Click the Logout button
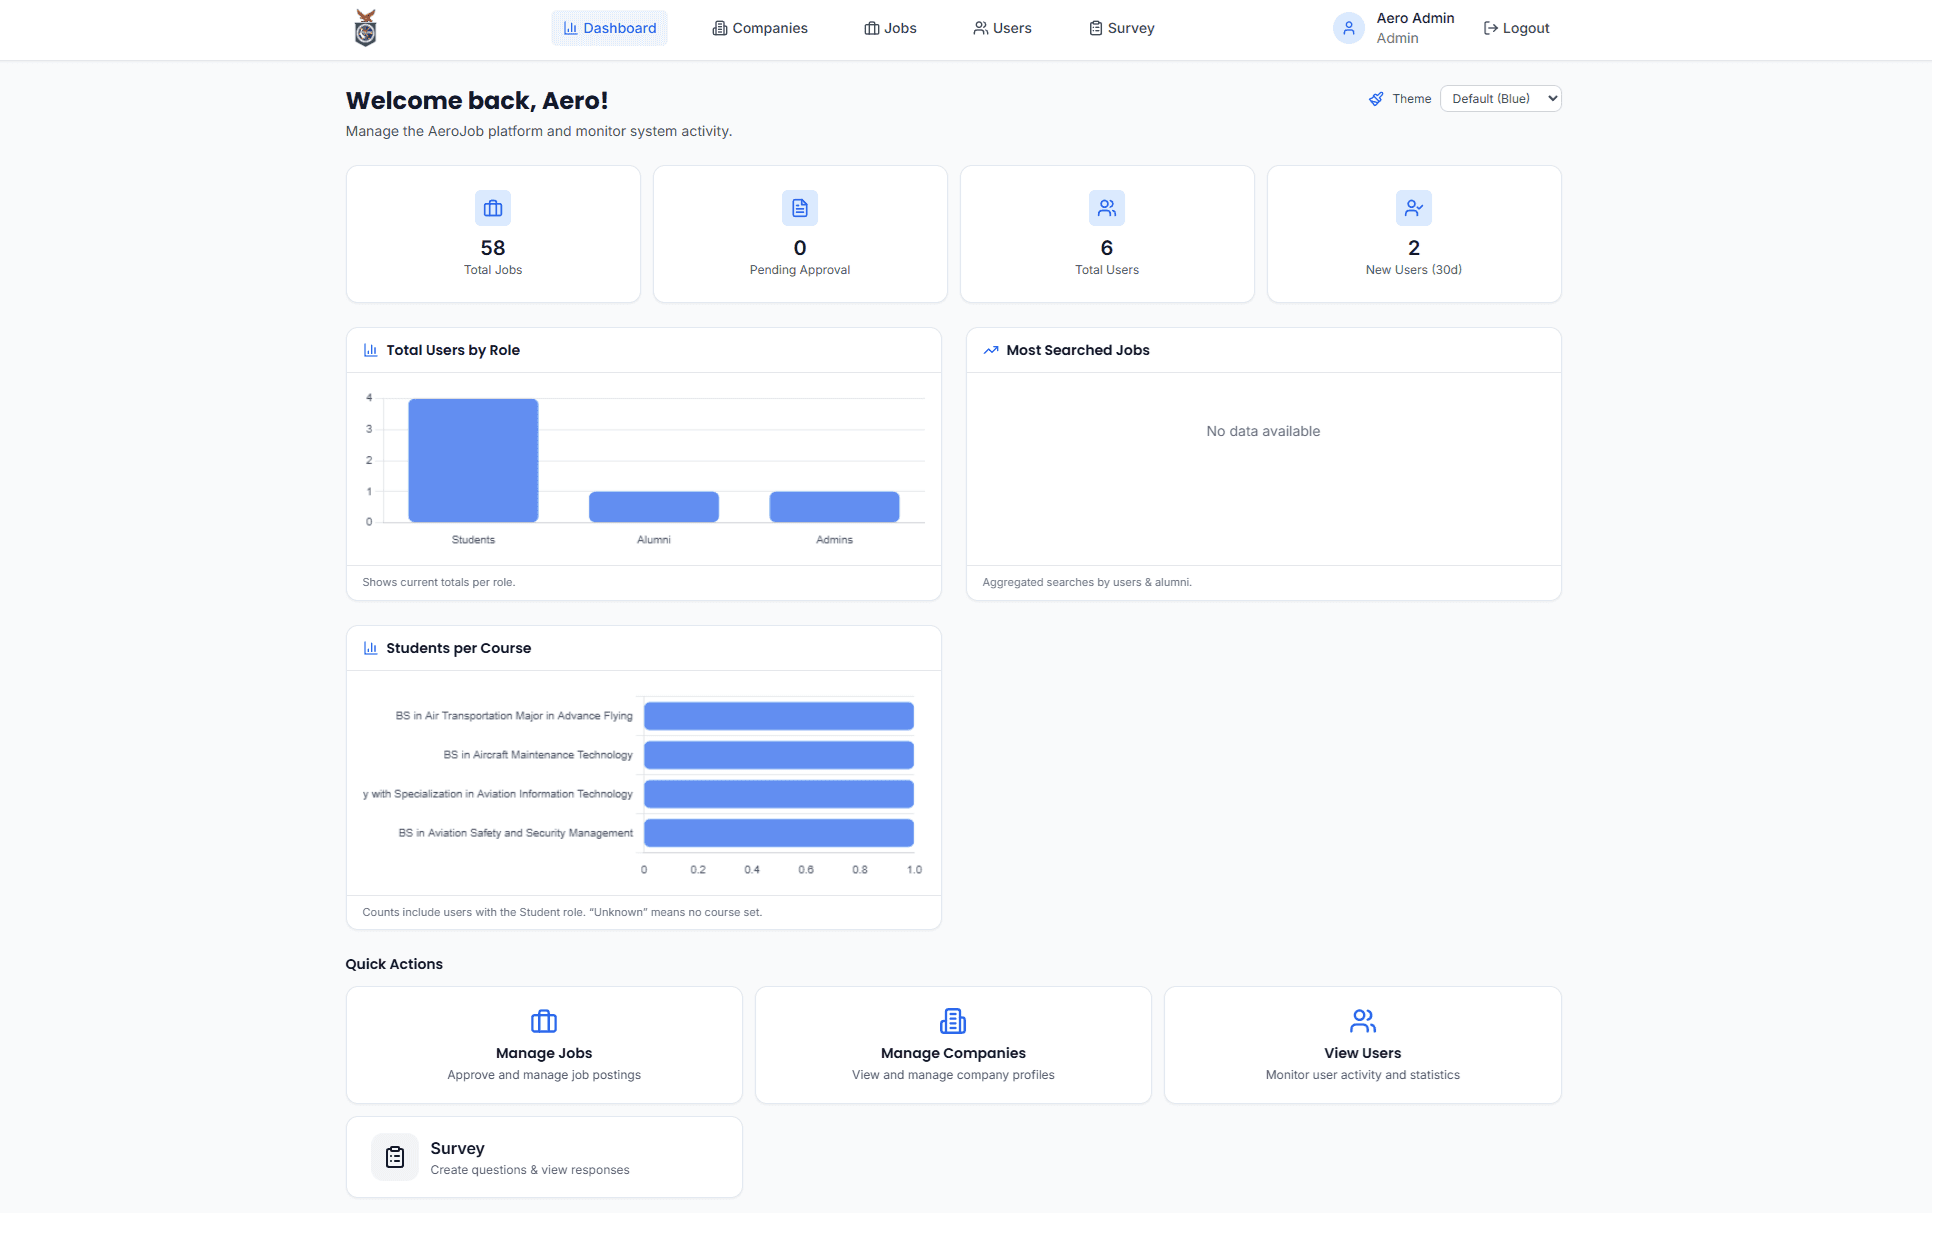1934x1236 pixels. pyautogui.click(x=1516, y=28)
